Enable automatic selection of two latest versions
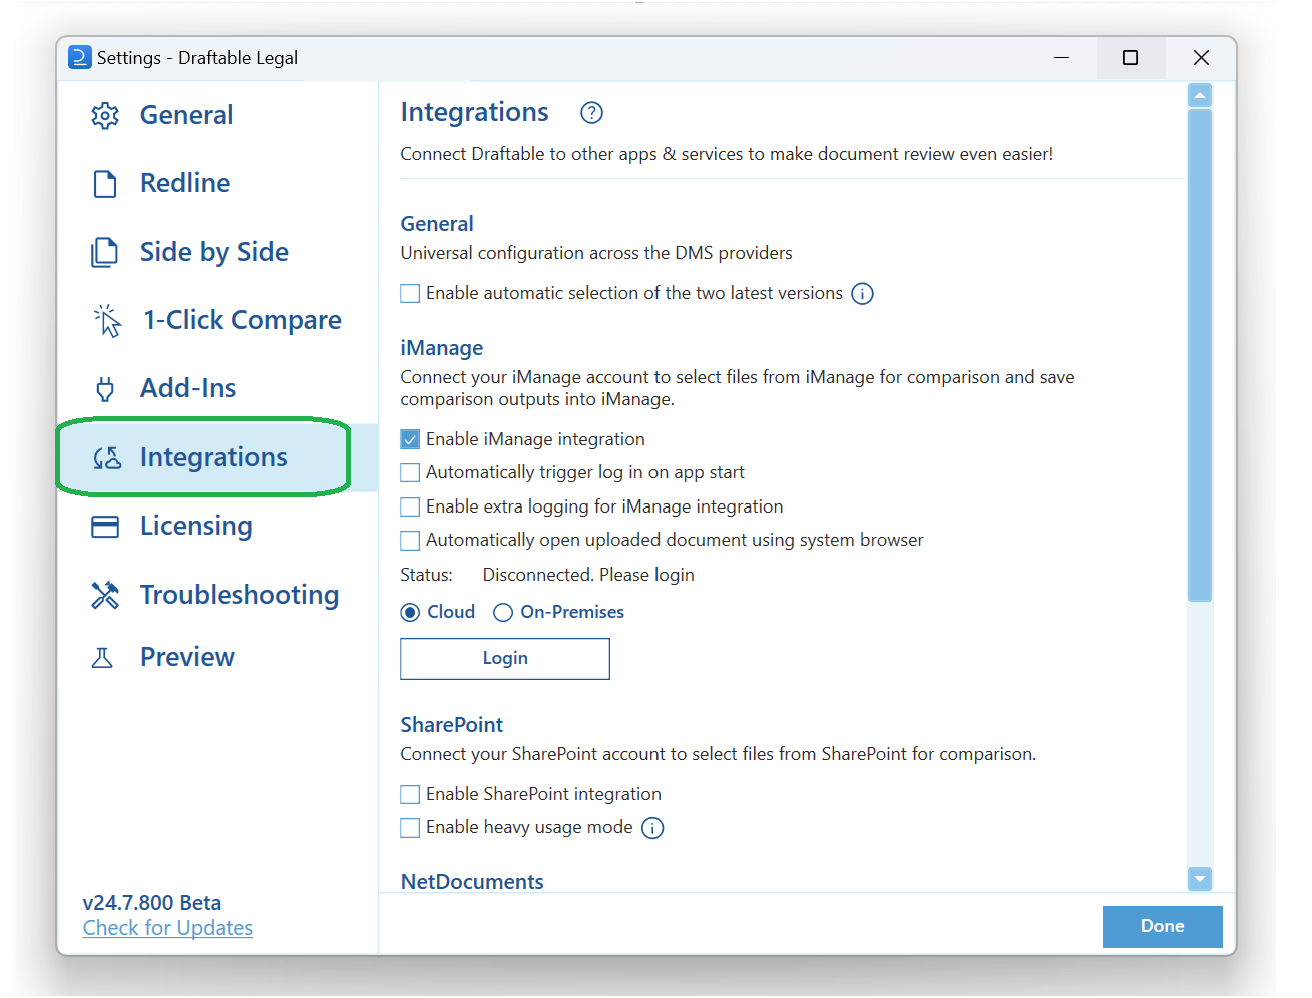Viewport: 1312px width, 998px height. [x=410, y=293]
